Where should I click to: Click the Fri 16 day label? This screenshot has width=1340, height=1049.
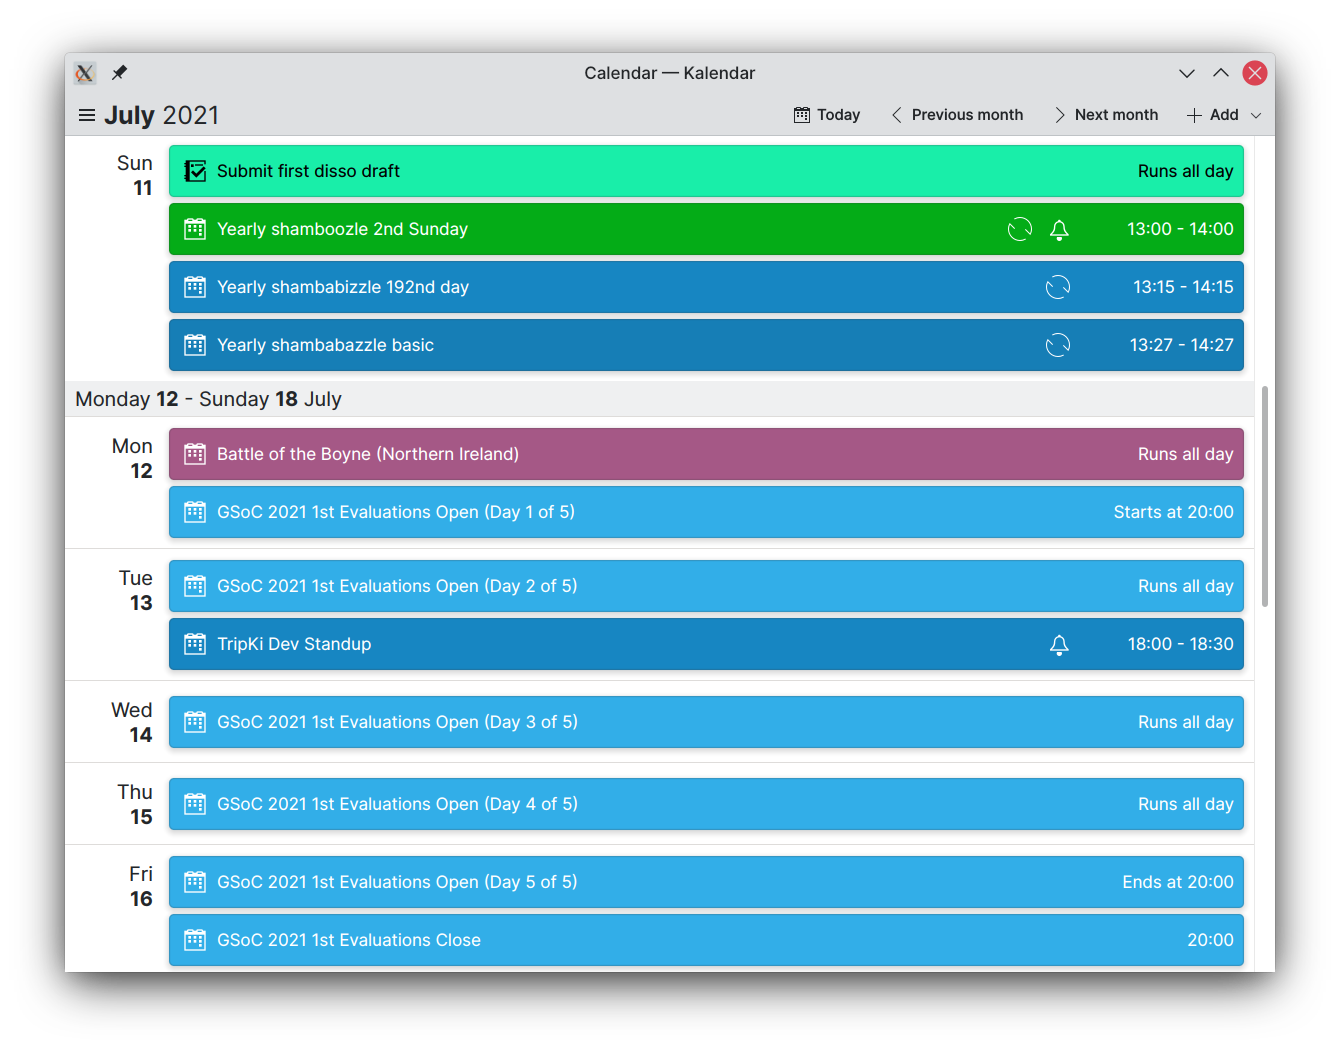coord(141,886)
